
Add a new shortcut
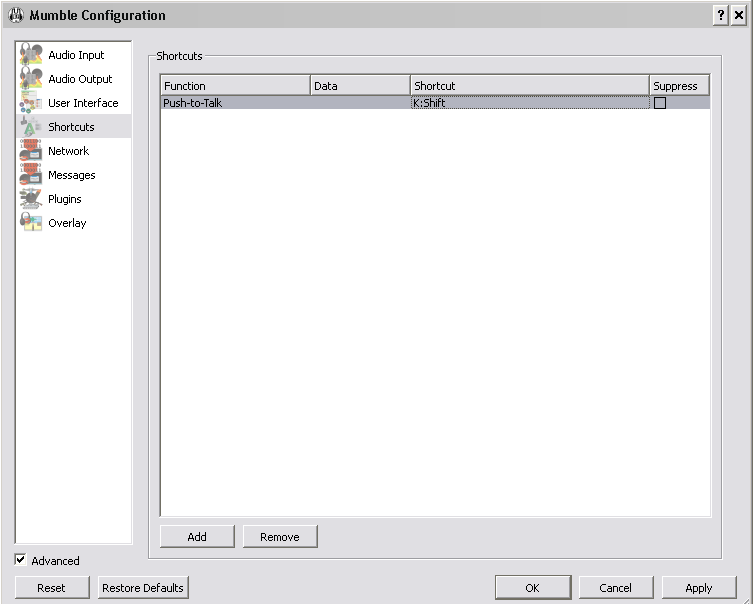[x=197, y=536]
